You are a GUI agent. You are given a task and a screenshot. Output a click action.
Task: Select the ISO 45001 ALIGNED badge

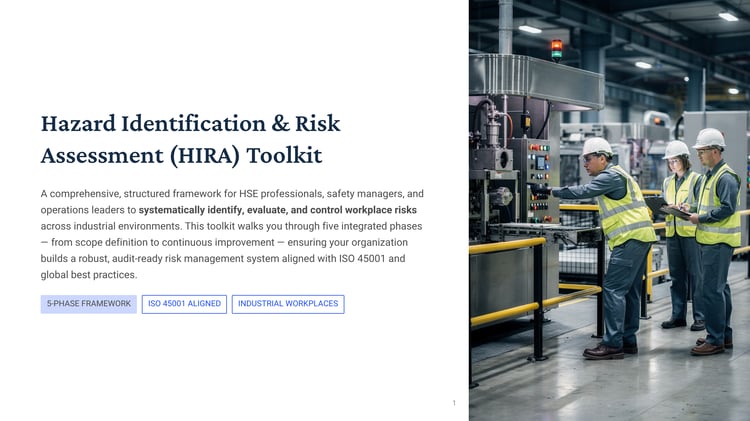(184, 304)
